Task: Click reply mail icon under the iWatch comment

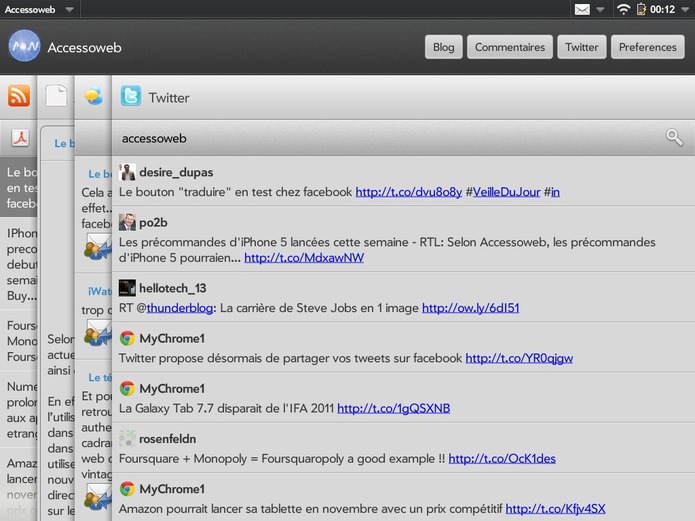Action: 98,333
